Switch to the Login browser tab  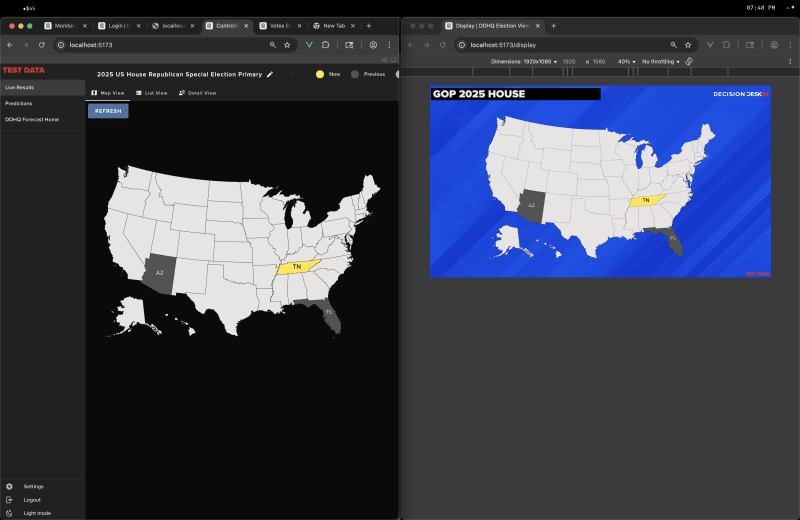119,26
